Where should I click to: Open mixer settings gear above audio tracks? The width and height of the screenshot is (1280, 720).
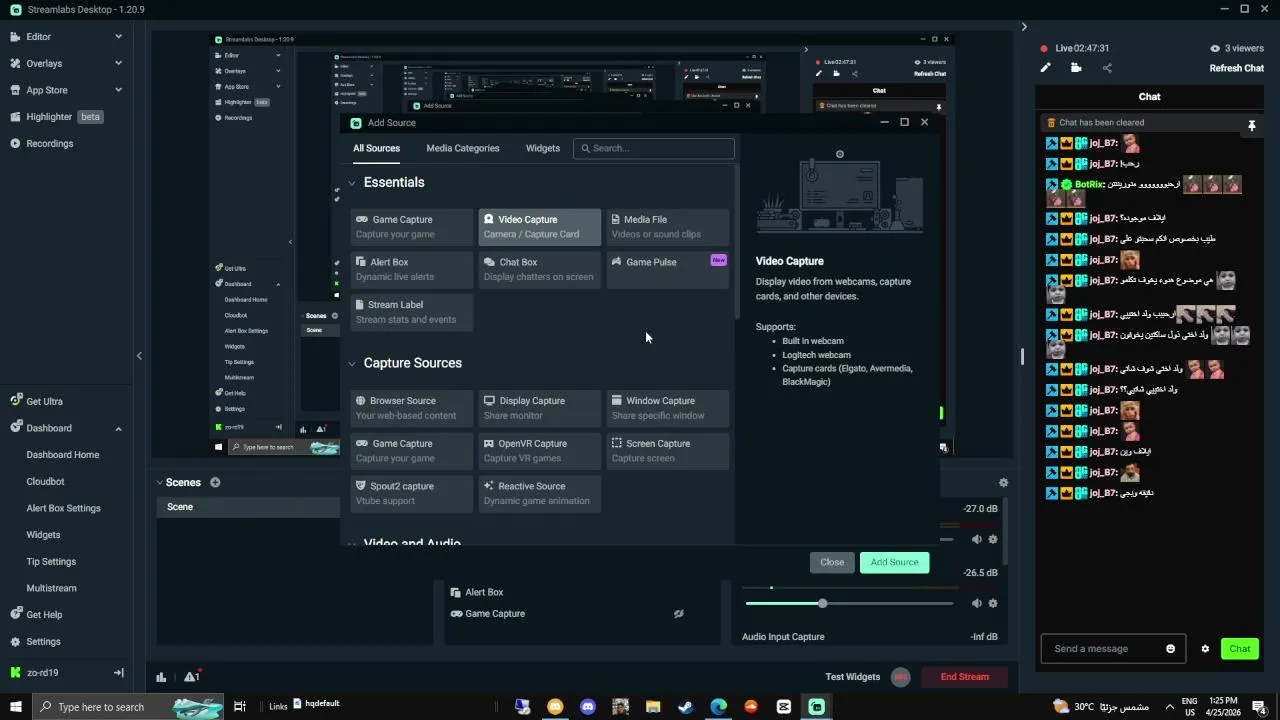[x=1003, y=482]
